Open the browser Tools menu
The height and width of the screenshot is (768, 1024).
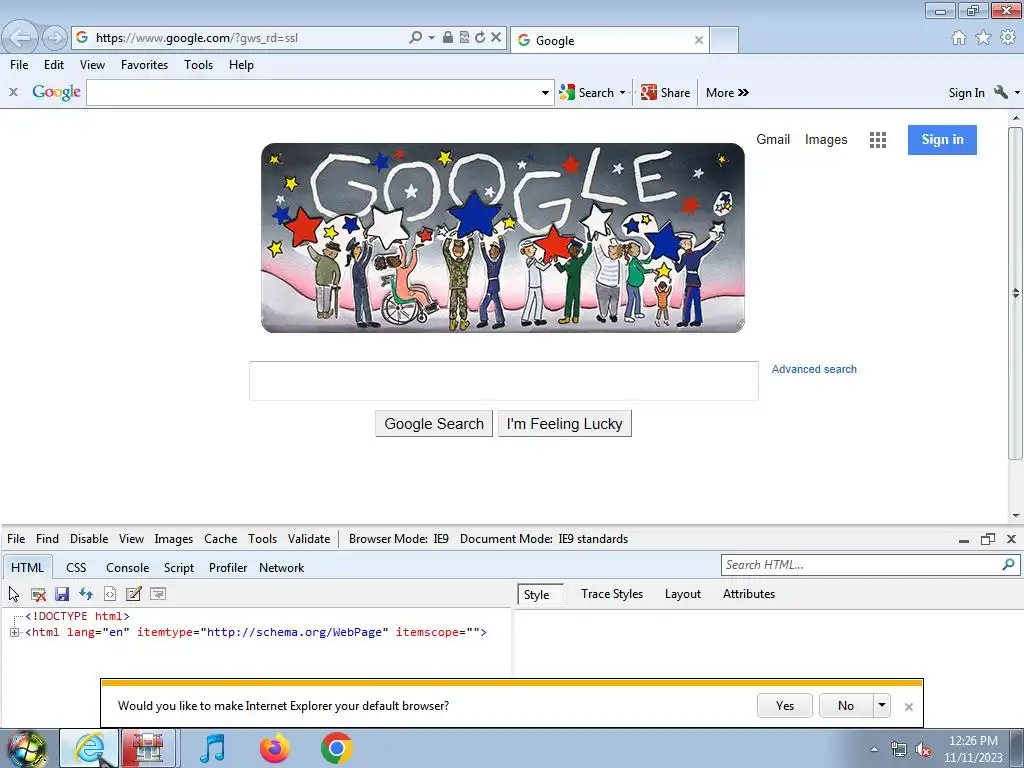tap(199, 65)
